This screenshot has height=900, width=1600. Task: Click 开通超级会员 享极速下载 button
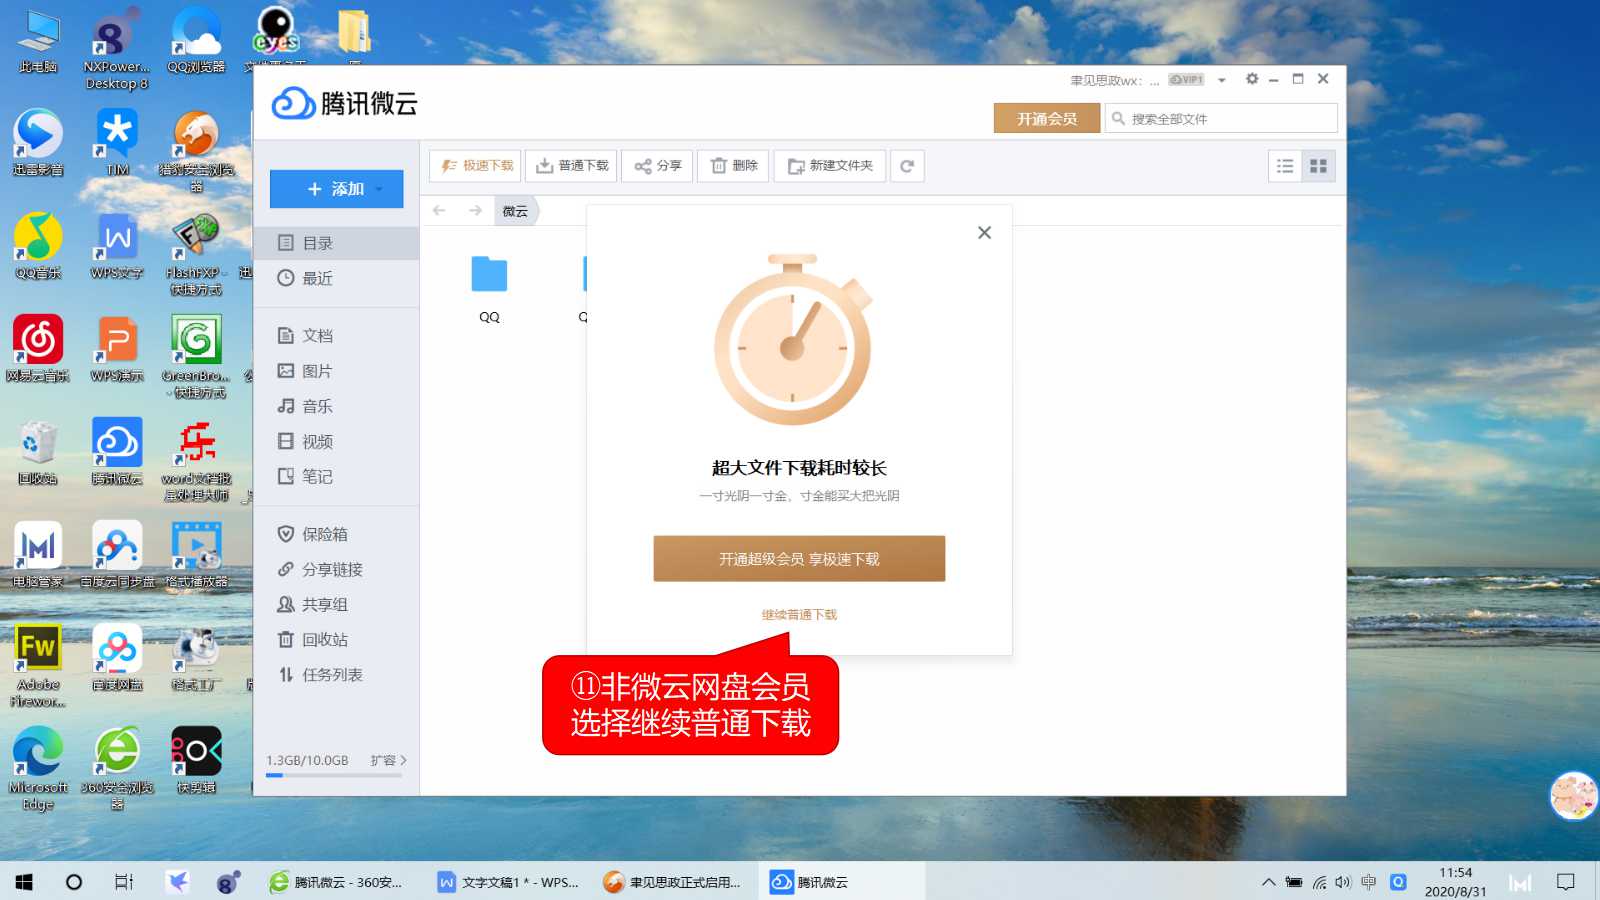tap(799, 559)
